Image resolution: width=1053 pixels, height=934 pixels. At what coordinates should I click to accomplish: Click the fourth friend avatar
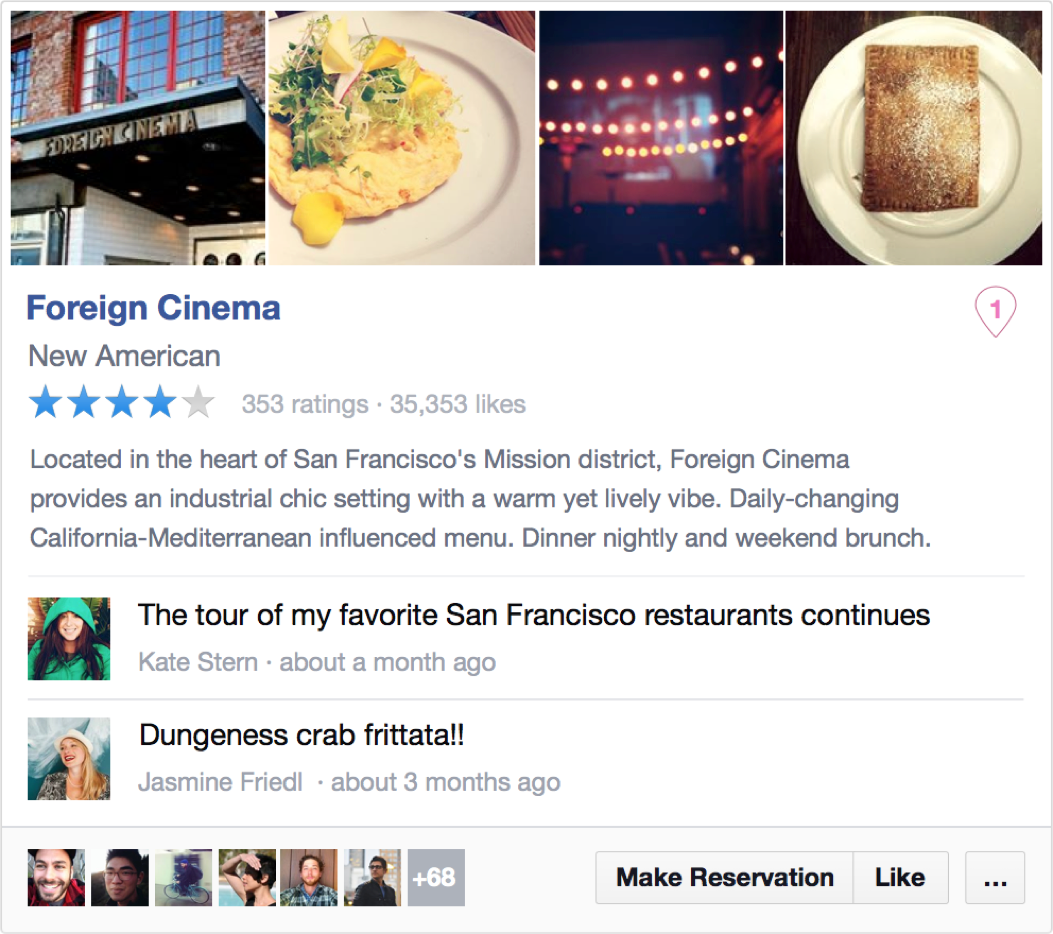247,877
